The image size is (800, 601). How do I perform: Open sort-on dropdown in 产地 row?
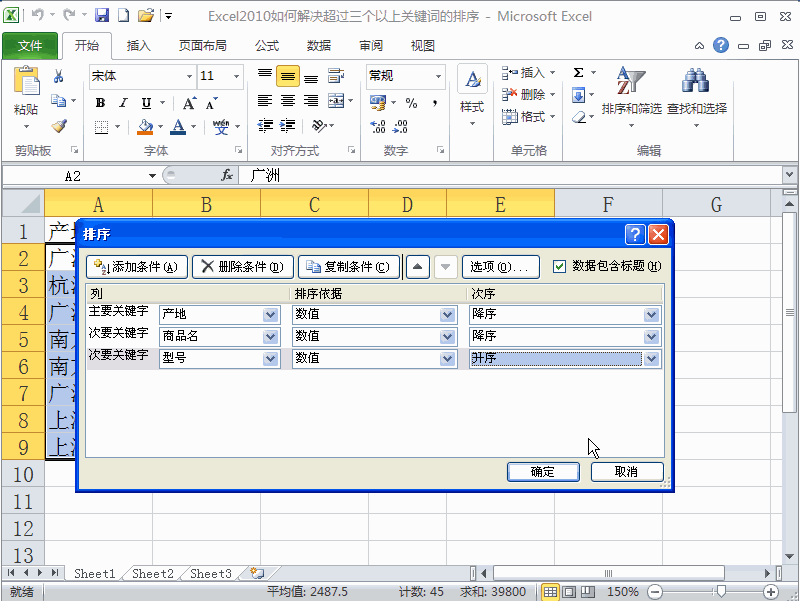pyautogui.click(x=447, y=314)
